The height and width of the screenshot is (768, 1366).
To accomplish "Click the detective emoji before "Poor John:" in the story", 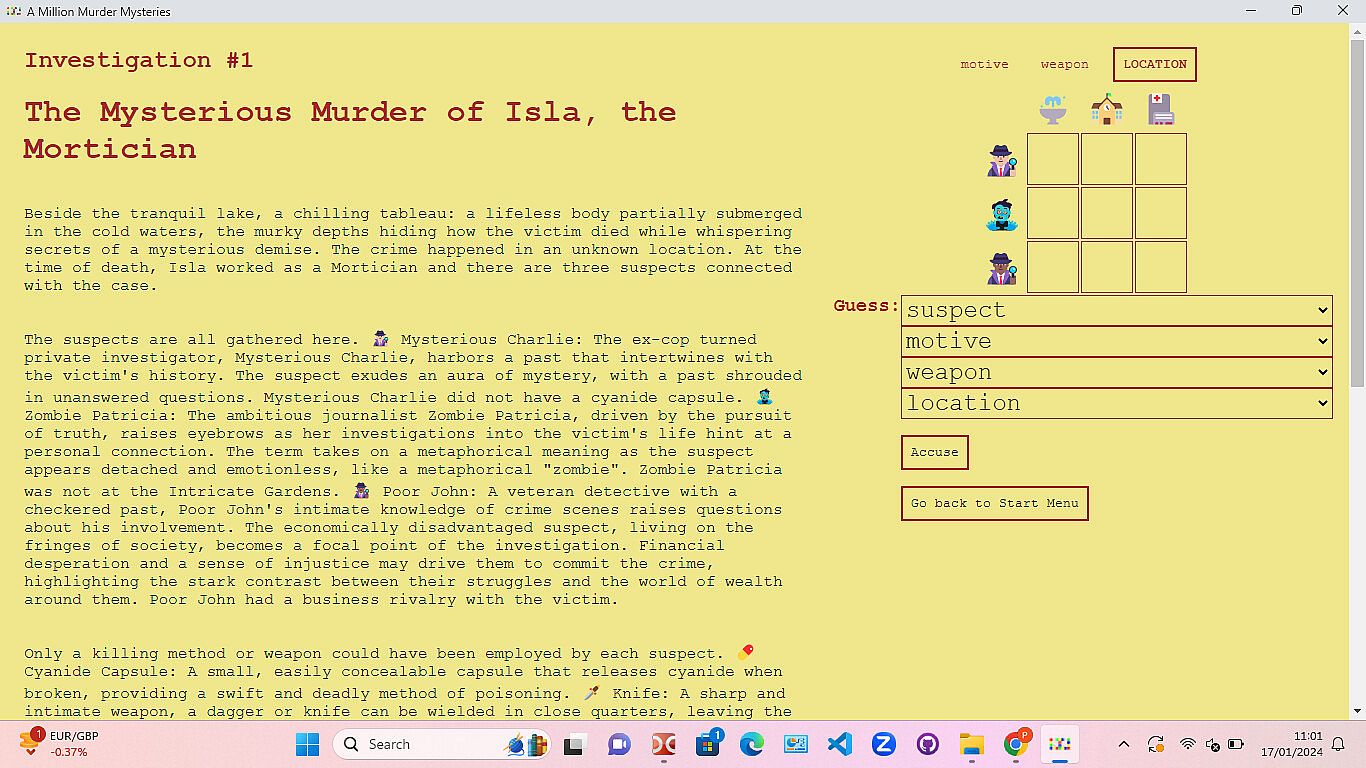I will [362, 491].
